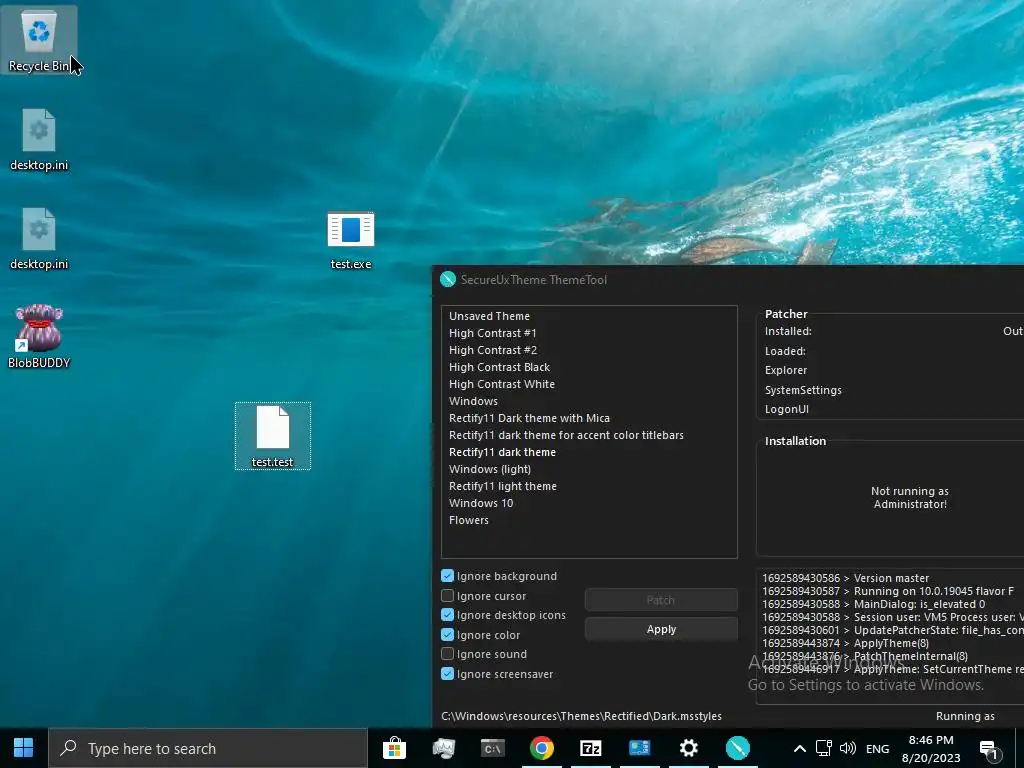Click the ENG language indicator

[877, 748]
